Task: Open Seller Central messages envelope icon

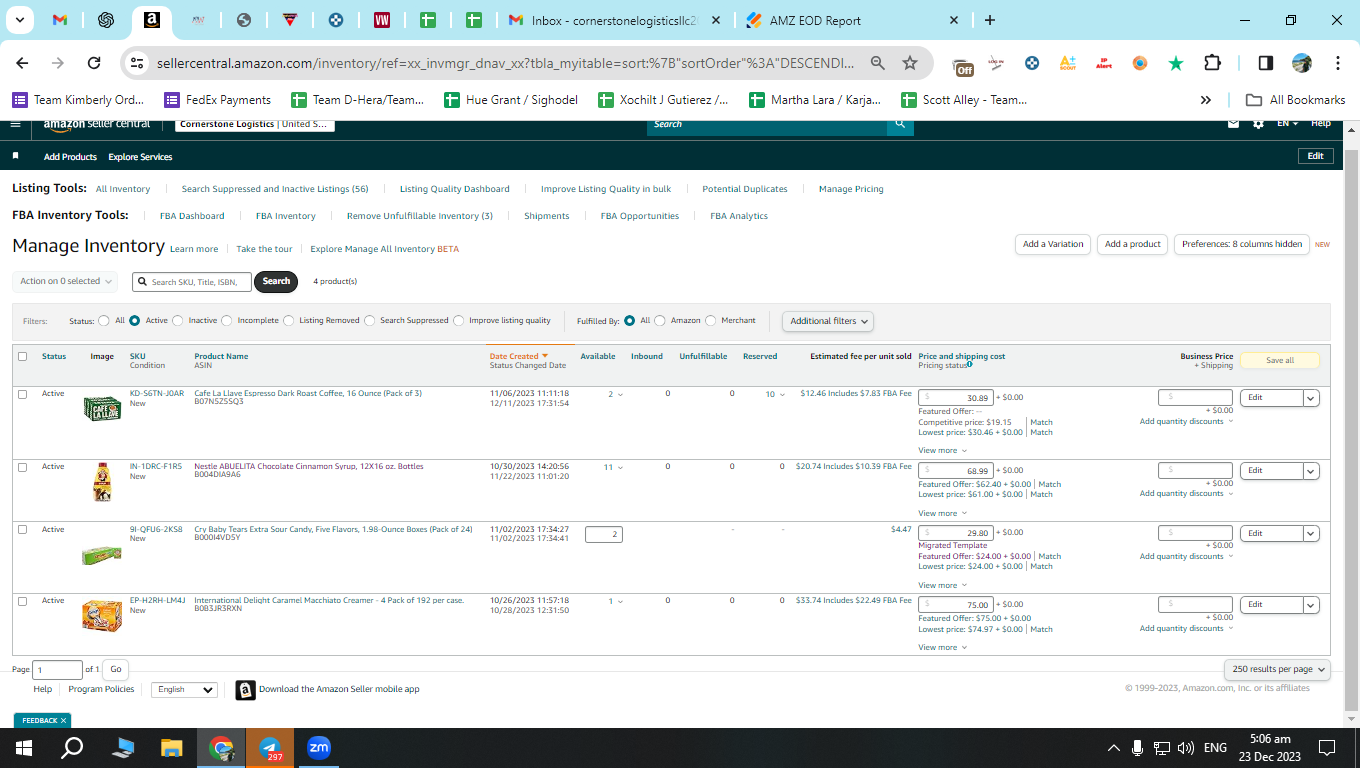Action: point(1233,124)
